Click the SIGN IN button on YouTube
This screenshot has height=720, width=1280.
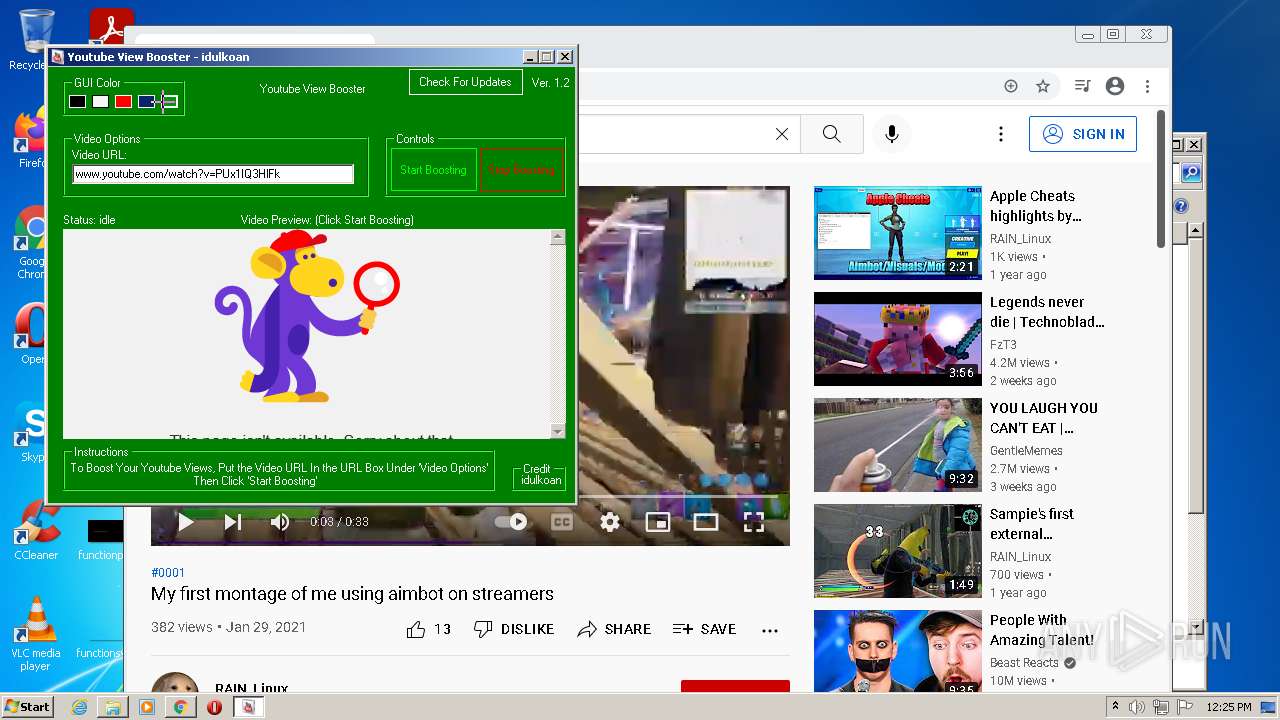pos(1083,134)
